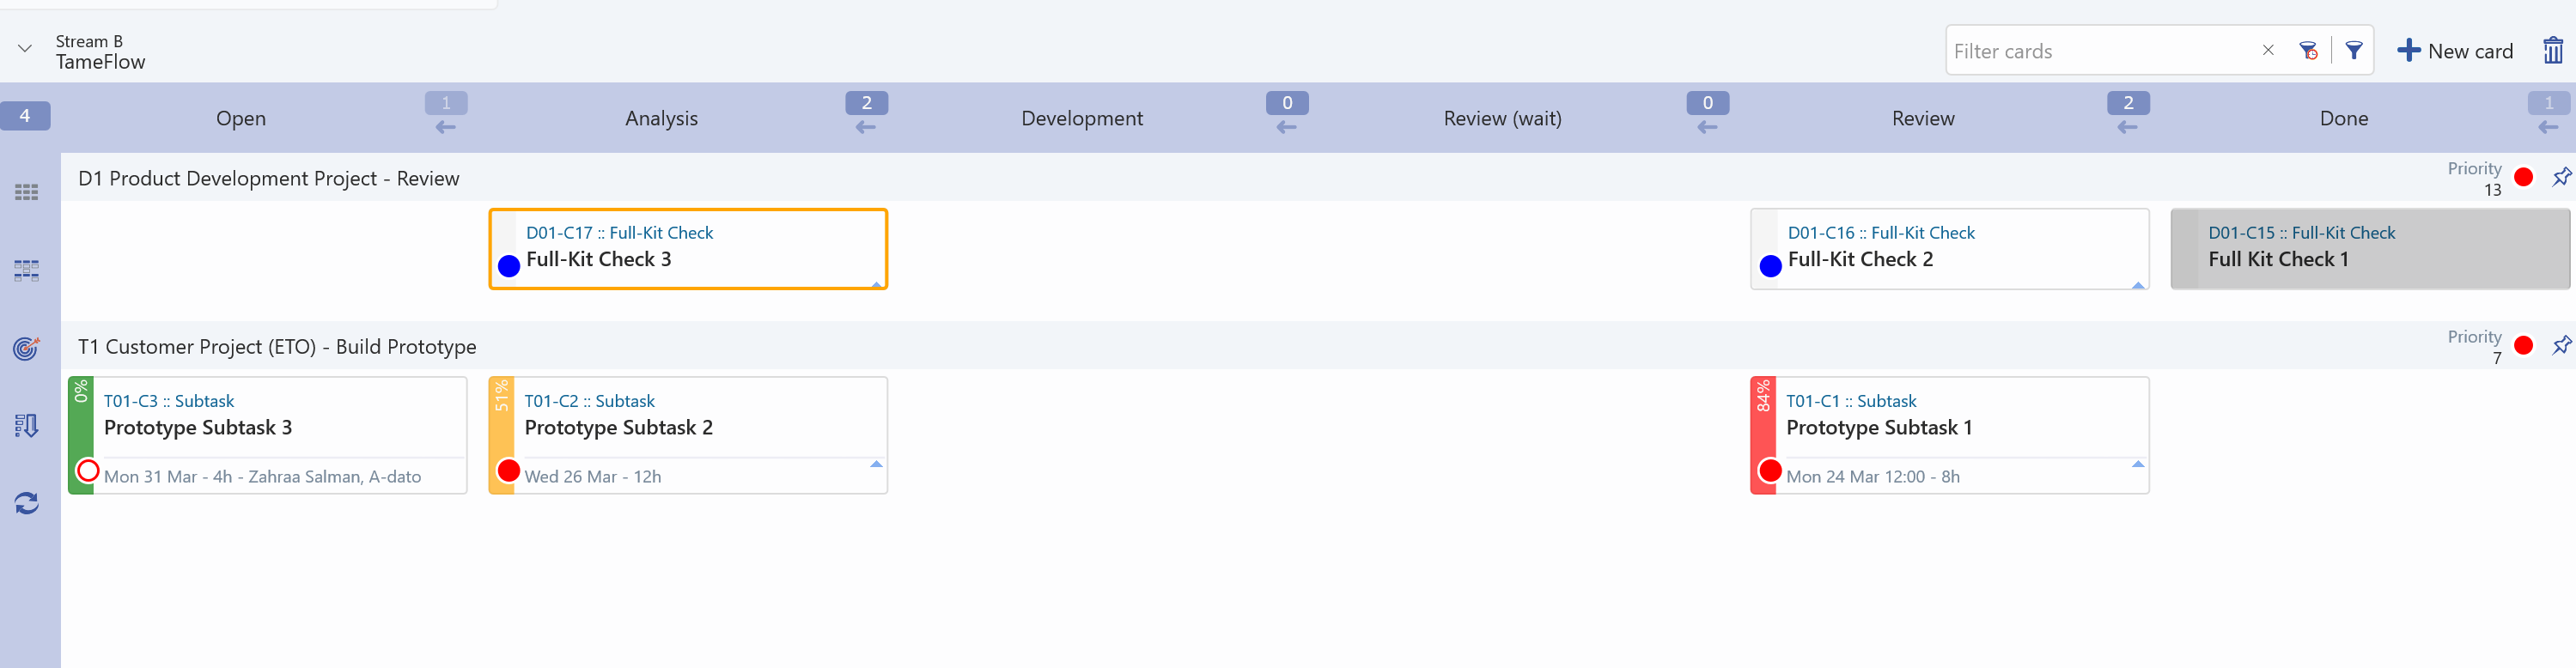Click Wed 26 Mar - 12h schedule text

593,476
